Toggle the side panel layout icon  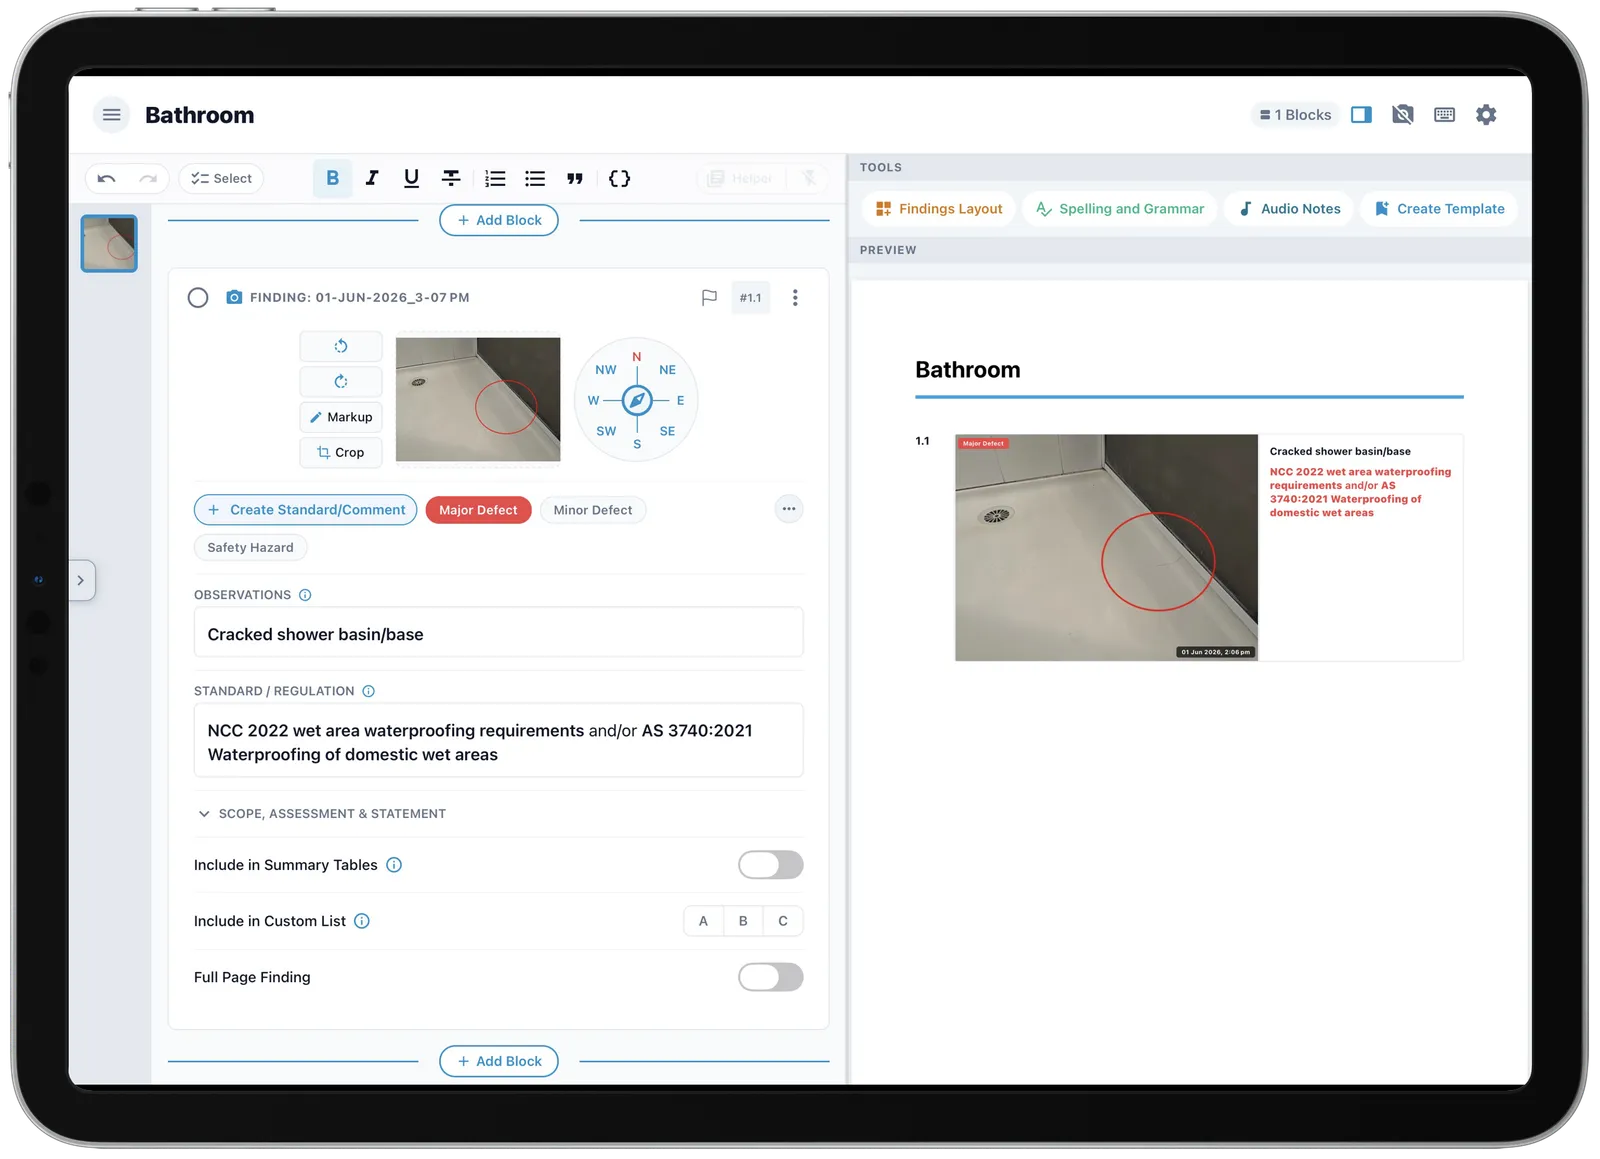click(1361, 115)
